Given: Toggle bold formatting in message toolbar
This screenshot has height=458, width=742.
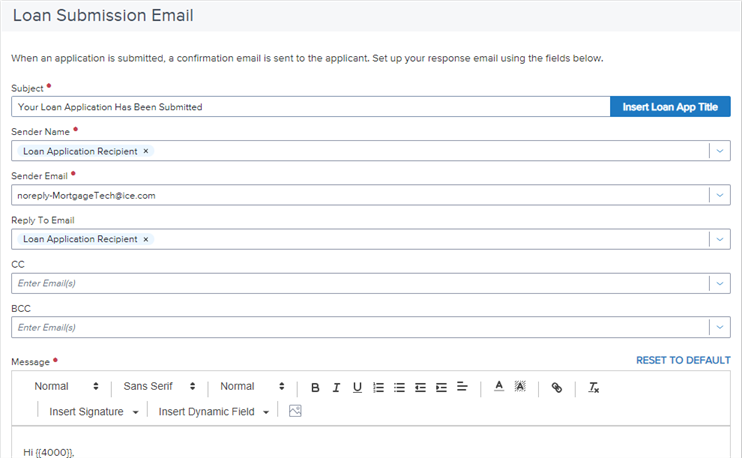Looking at the screenshot, I should coord(315,387).
